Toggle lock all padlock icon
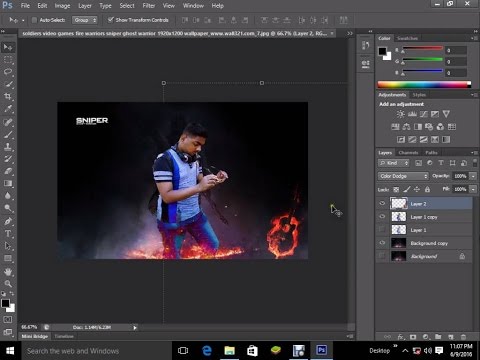Image resolution: width=480 pixels, height=360 pixels. pyautogui.click(x=427, y=189)
